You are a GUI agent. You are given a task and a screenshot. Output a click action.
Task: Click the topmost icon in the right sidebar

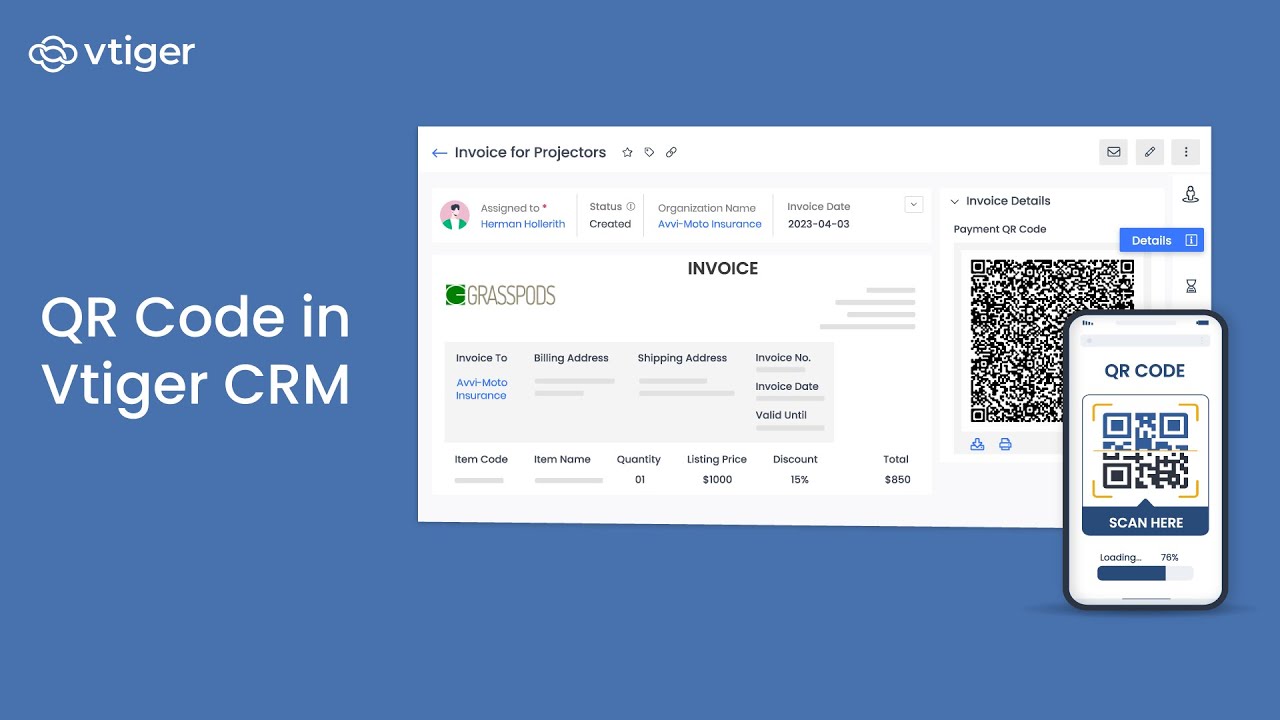click(x=1190, y=194)
